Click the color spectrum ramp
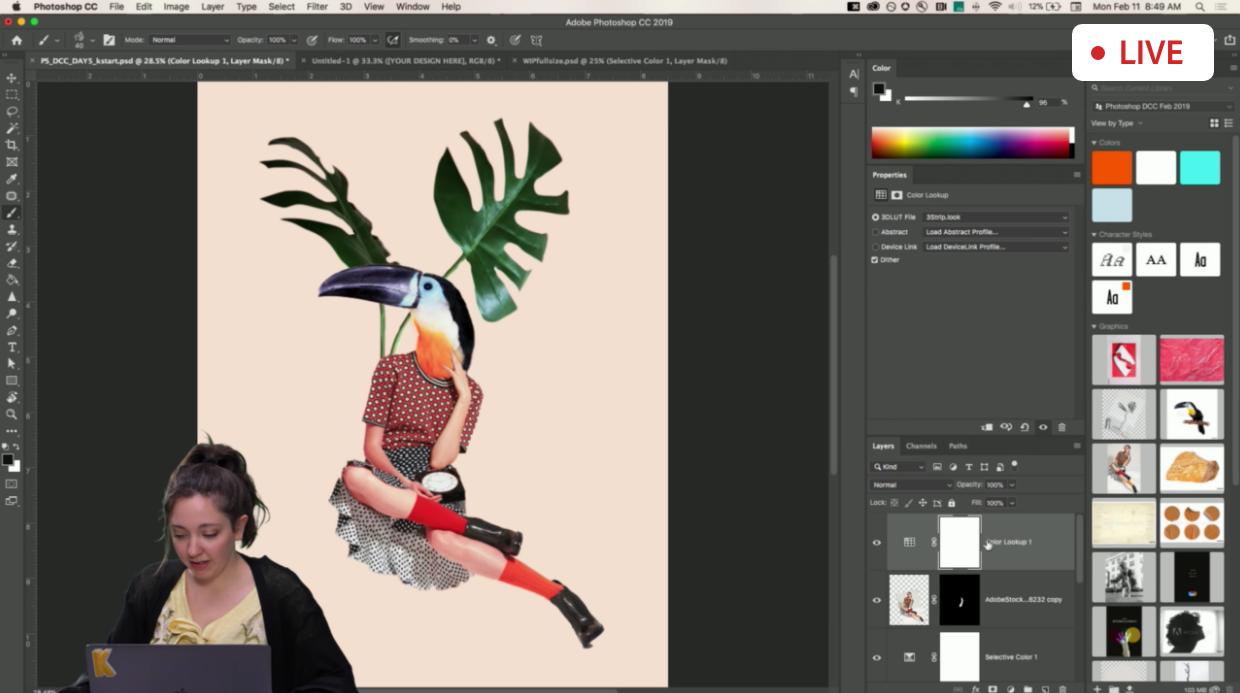 972,142
